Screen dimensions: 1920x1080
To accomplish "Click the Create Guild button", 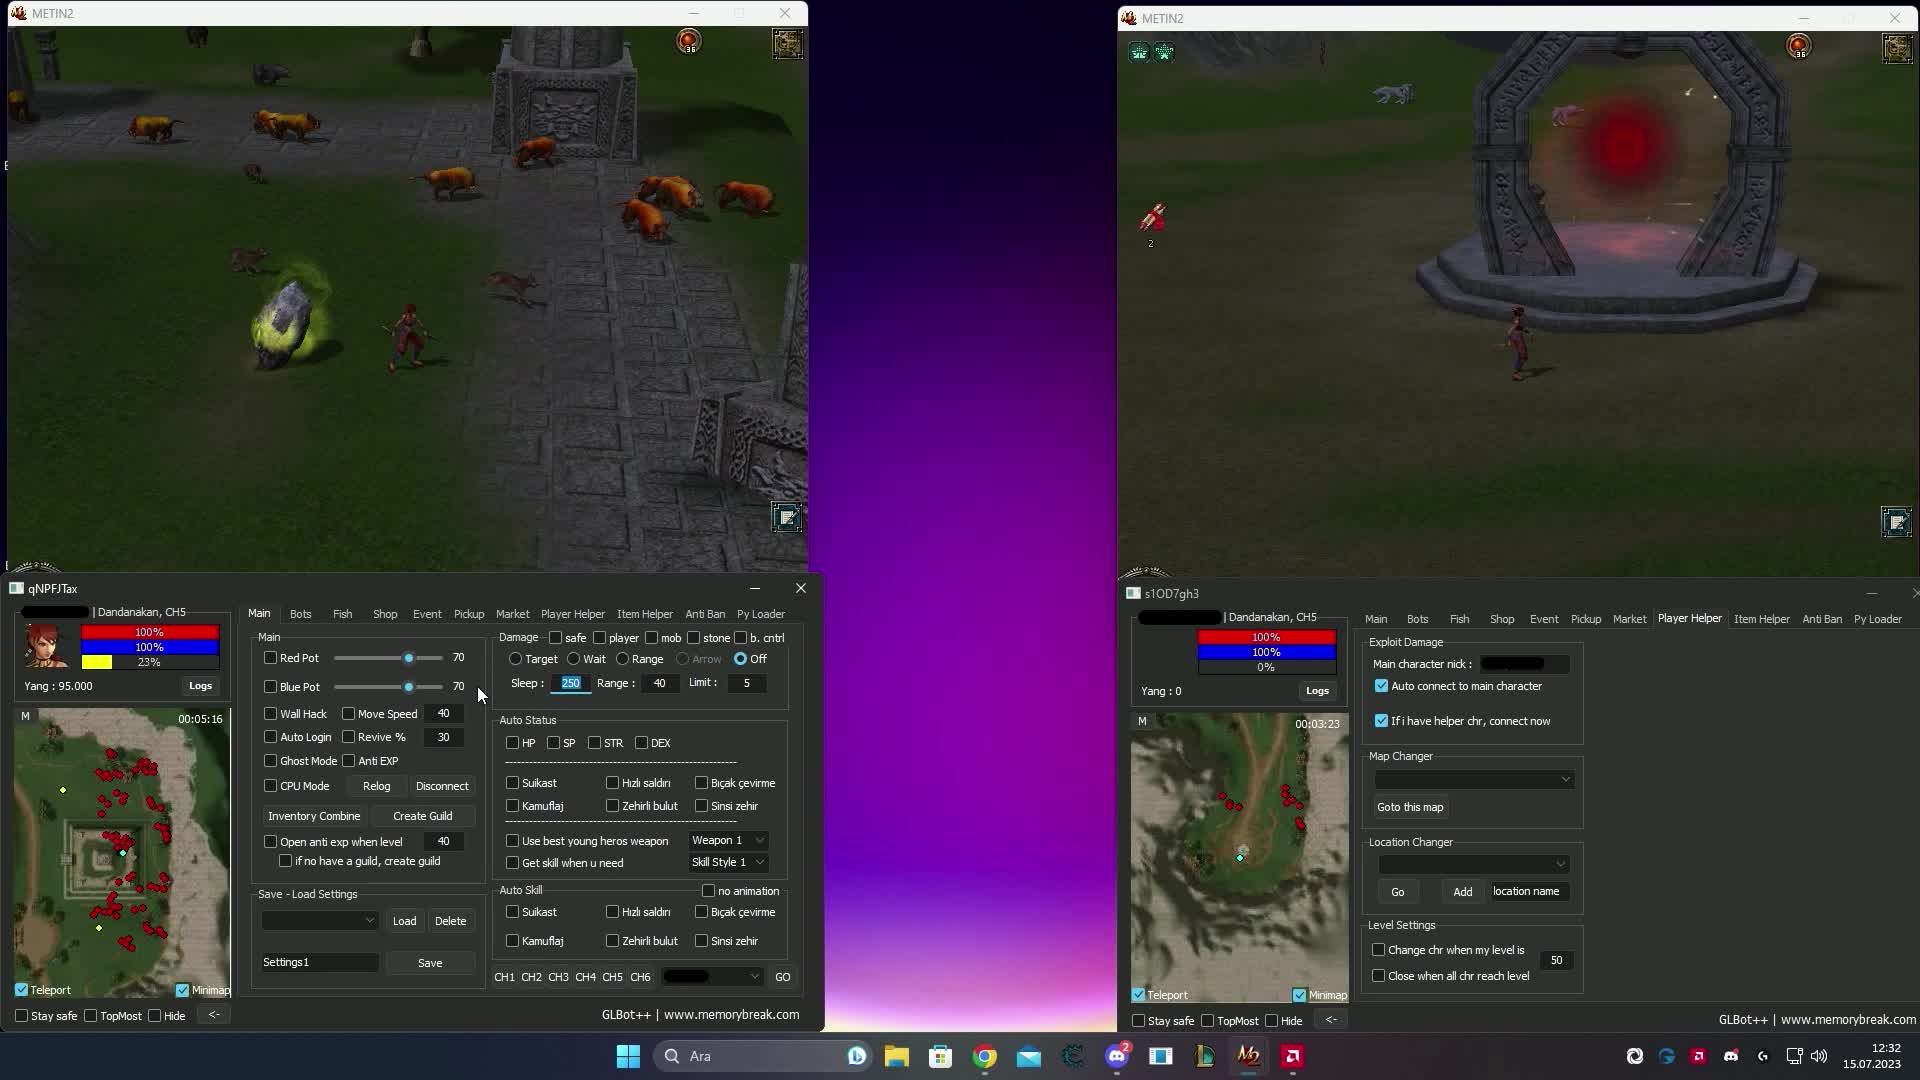I will pyautogui.click(x=421, y=815).
